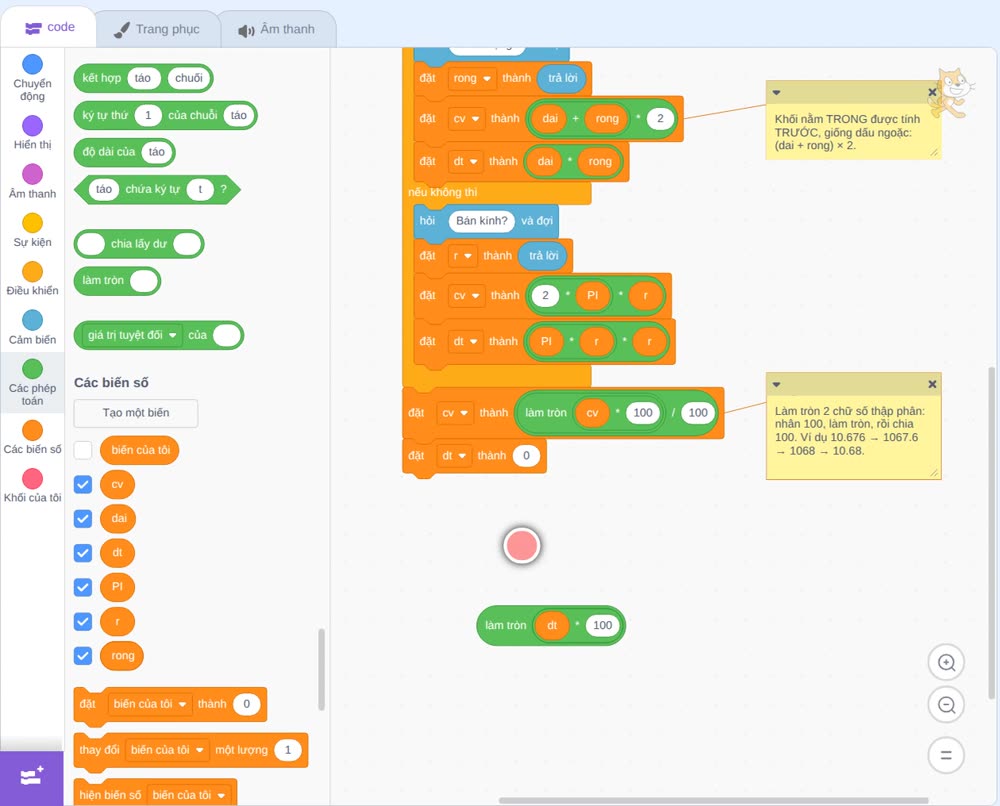1000x806 pixels.
Task: Open the Các biến số category
Action: click(32, 437)
